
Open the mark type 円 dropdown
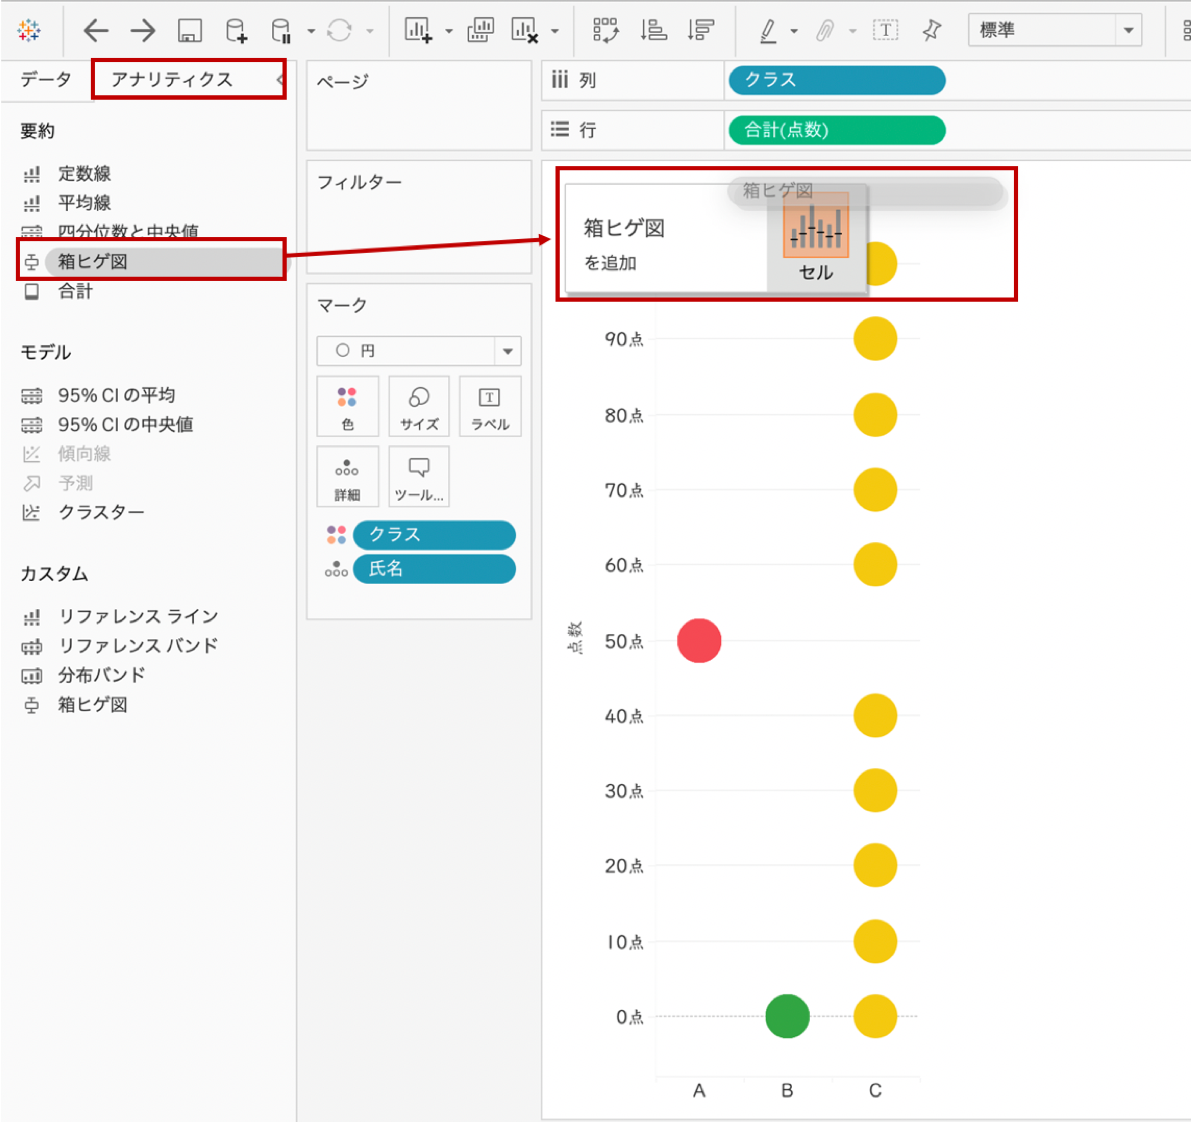[x=419, y=351]
